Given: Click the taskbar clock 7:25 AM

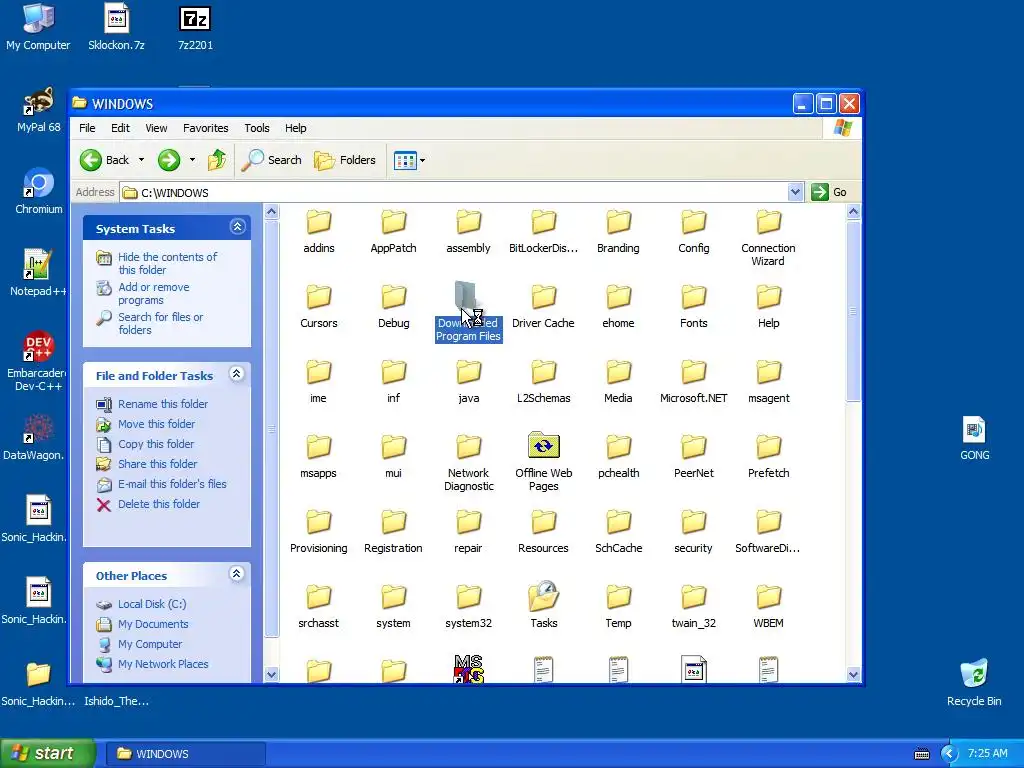Looking at the screenshot, I should [x=987, y=754].
